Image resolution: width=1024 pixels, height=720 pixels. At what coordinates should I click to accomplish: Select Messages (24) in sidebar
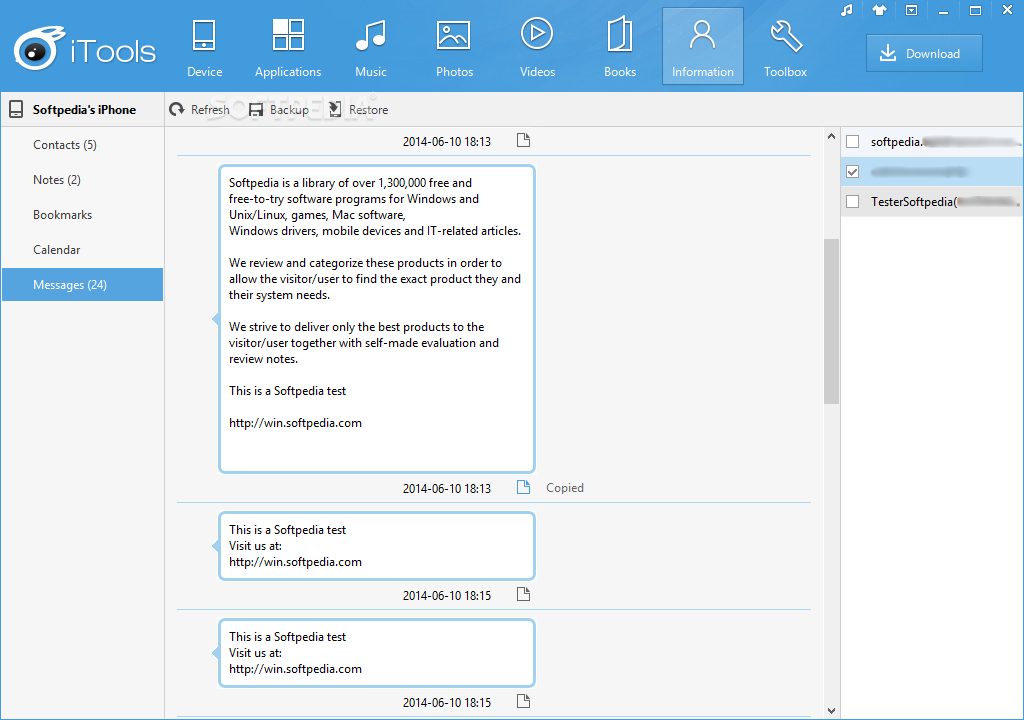coord(82,284)
